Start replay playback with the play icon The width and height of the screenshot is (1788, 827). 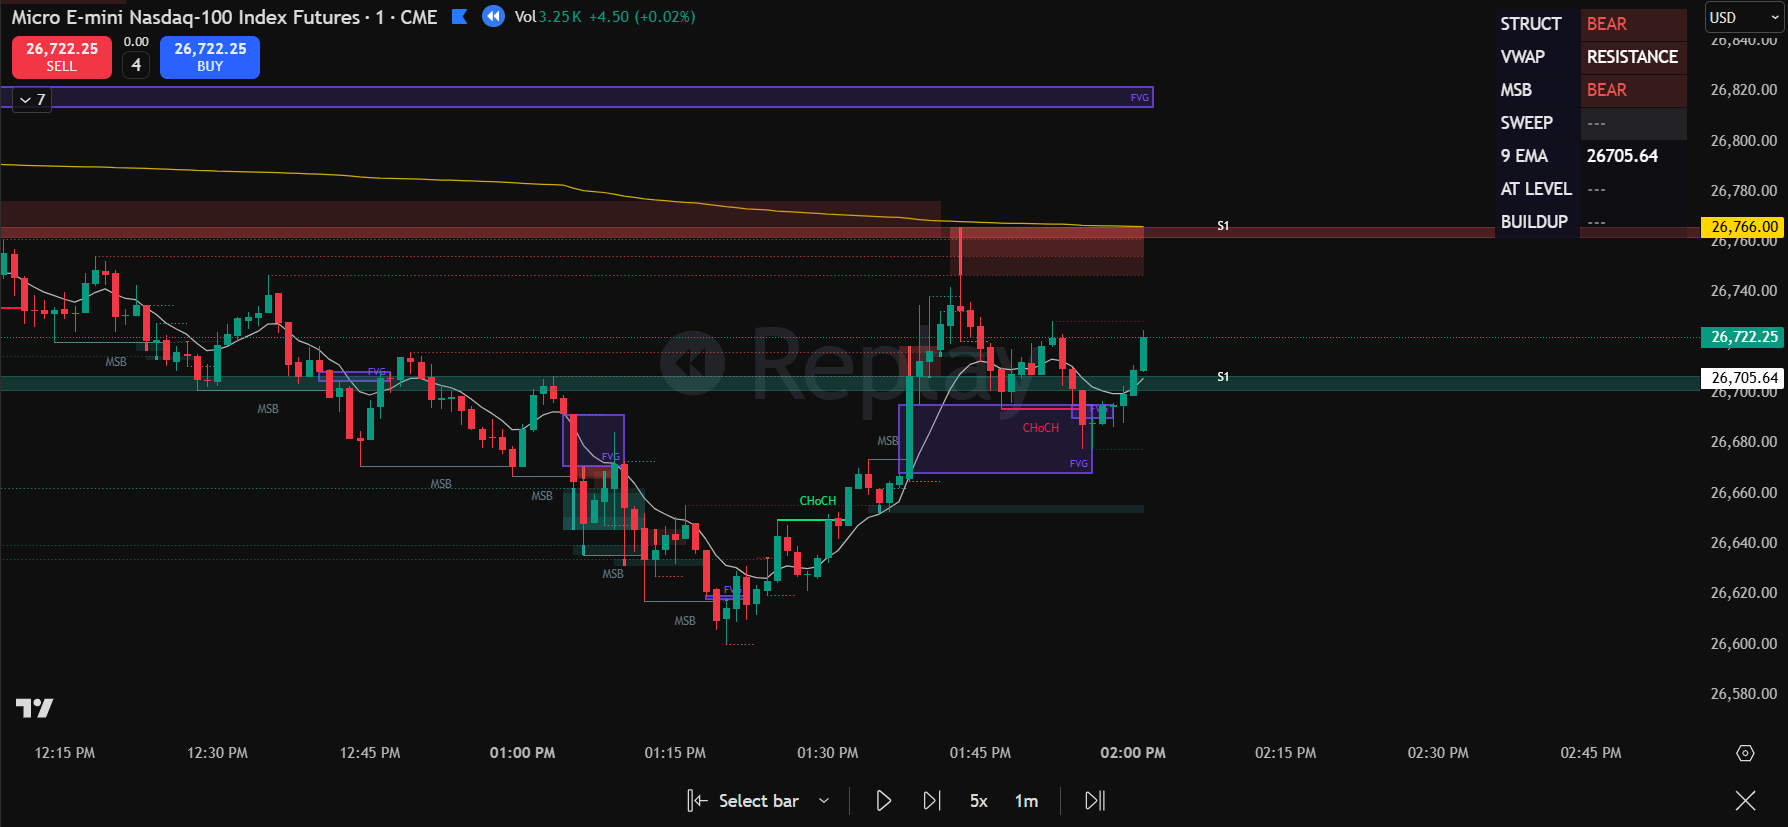(x=883, y=801)
